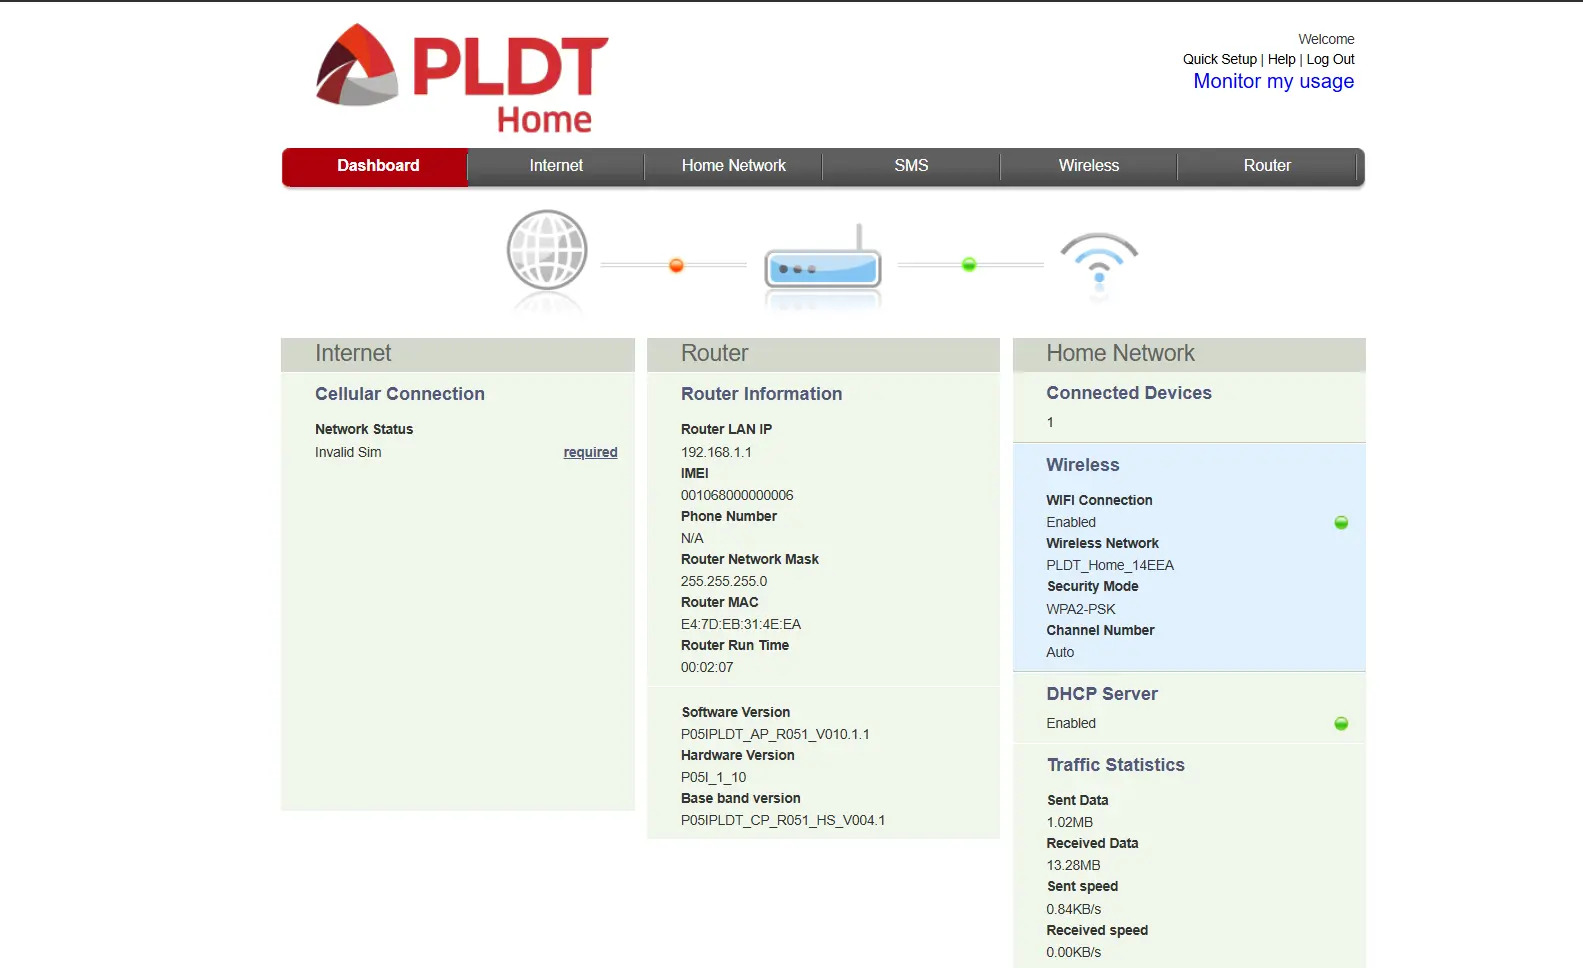
Task: Click the network mask 255.255.255.0
Action: click(724, 581)
